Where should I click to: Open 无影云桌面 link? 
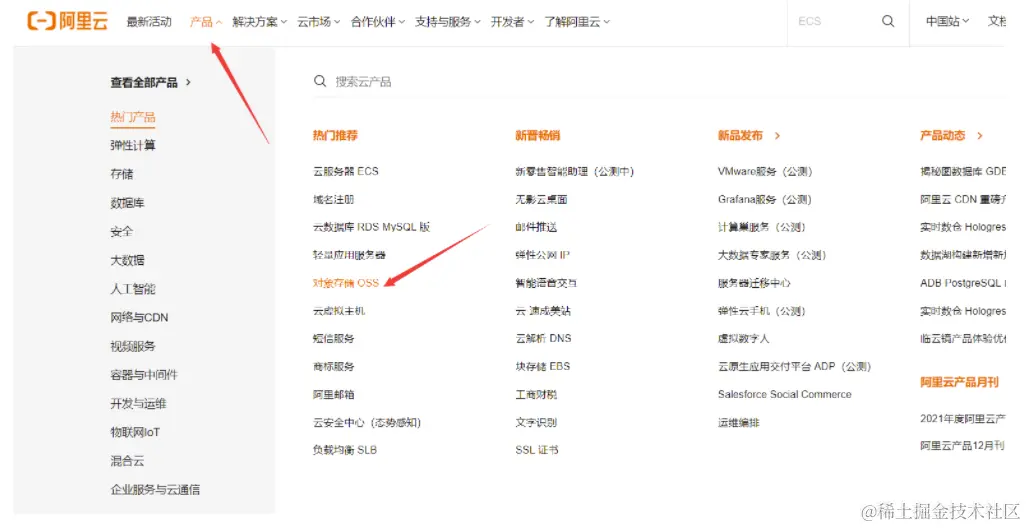[541, 200]
